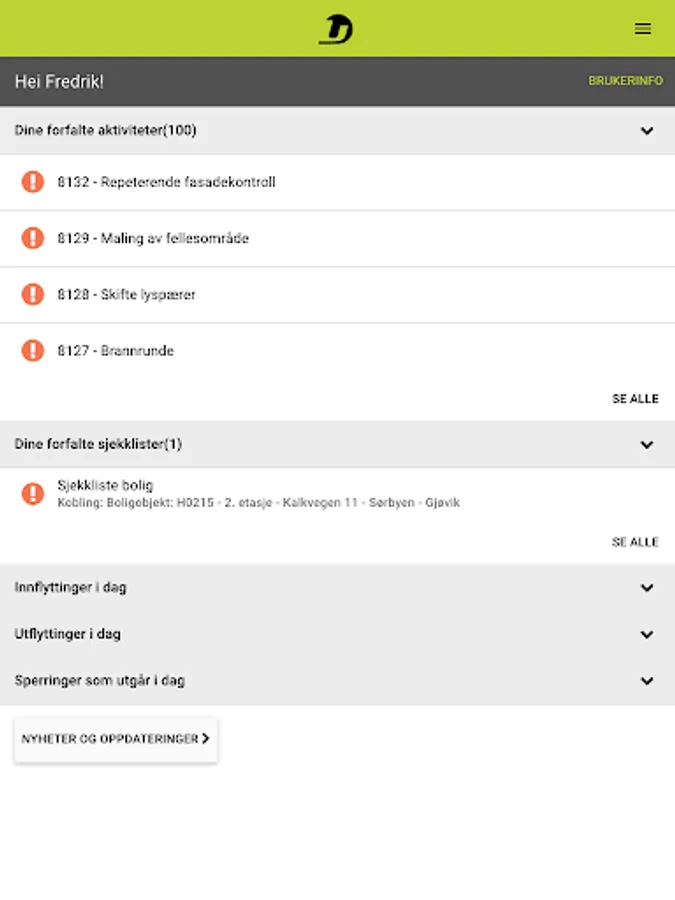Click arrow icon on Nyheter og oppdateringer
675x900 pixels.
[x=206, y=739]
